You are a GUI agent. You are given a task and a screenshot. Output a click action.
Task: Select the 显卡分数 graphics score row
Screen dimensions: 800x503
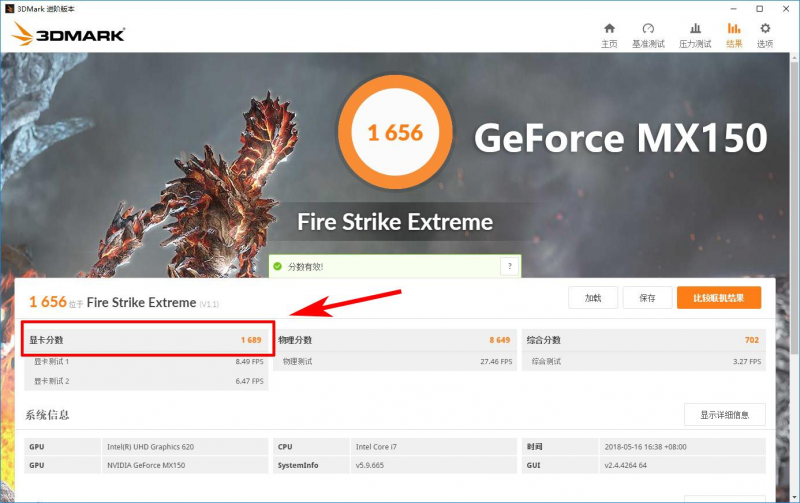coord(146,340)
